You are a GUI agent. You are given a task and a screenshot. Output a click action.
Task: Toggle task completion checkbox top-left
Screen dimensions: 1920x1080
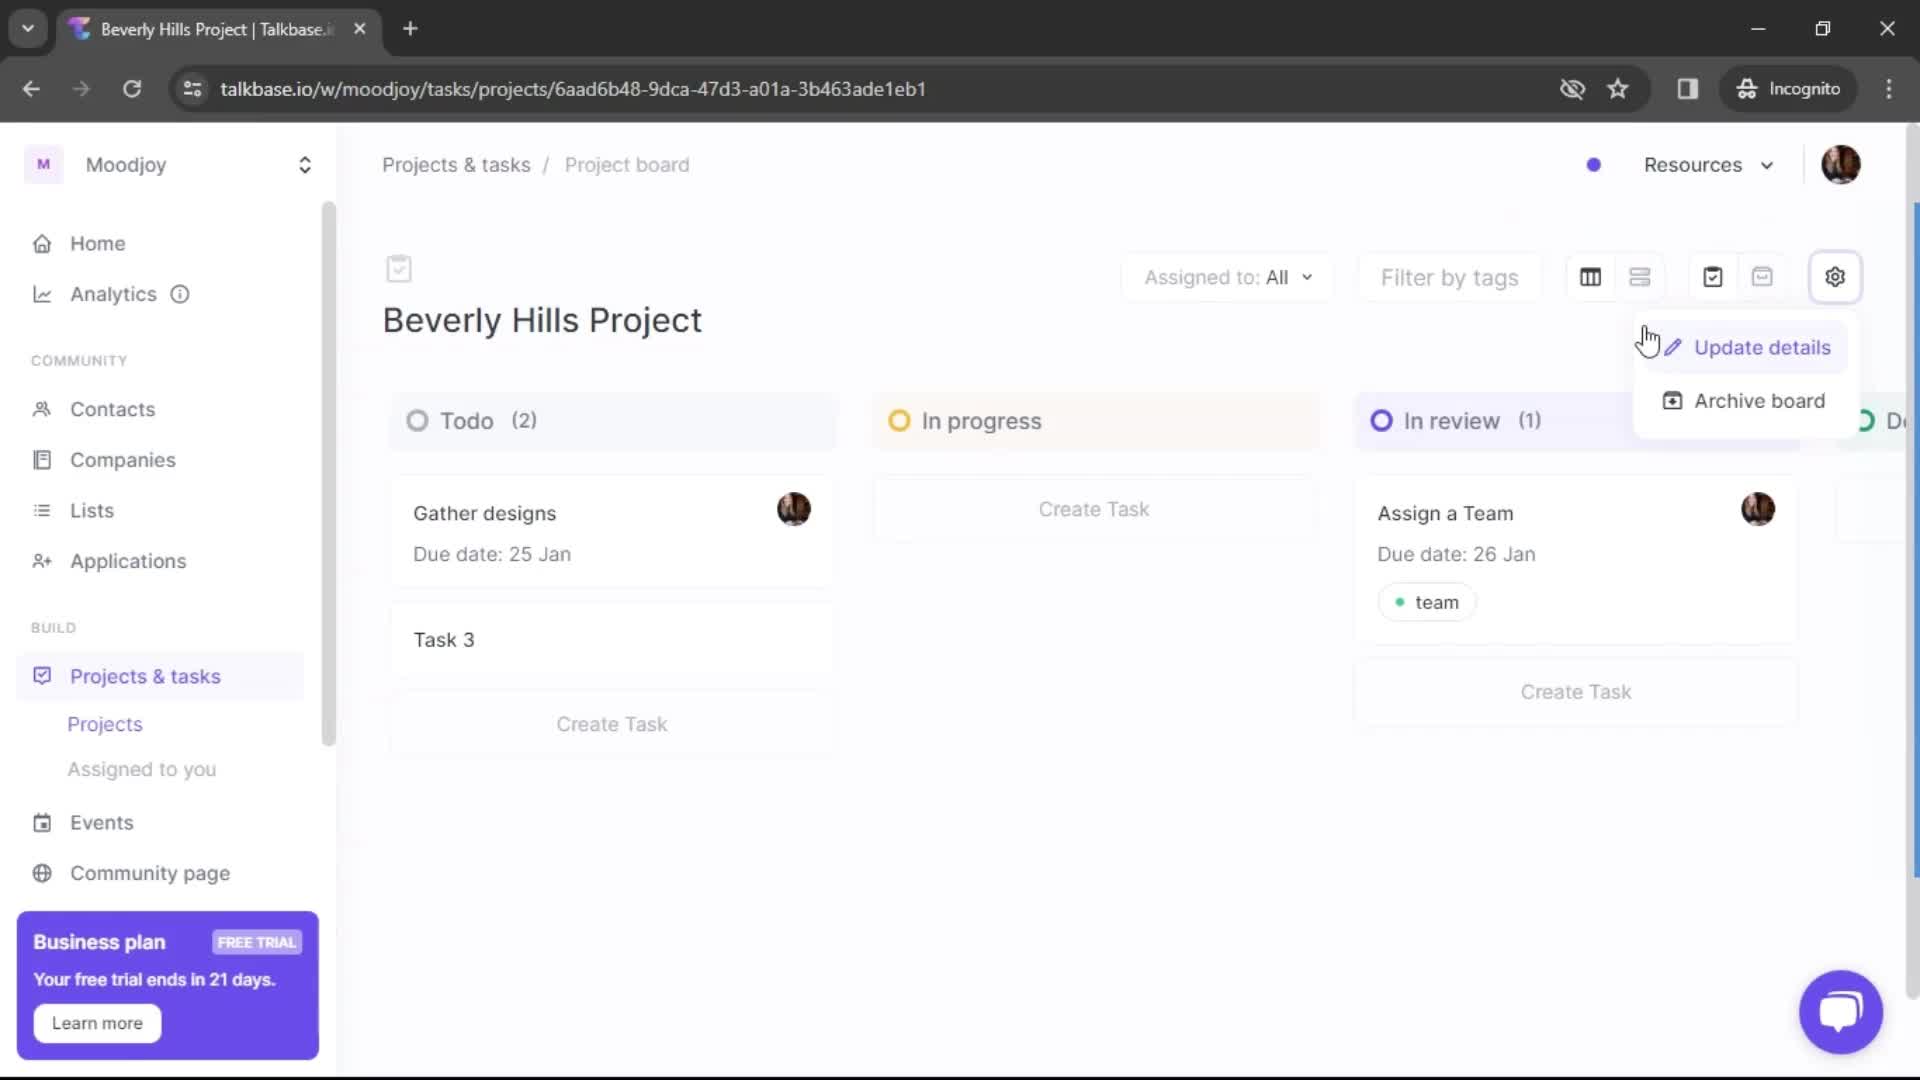point(398,269)
